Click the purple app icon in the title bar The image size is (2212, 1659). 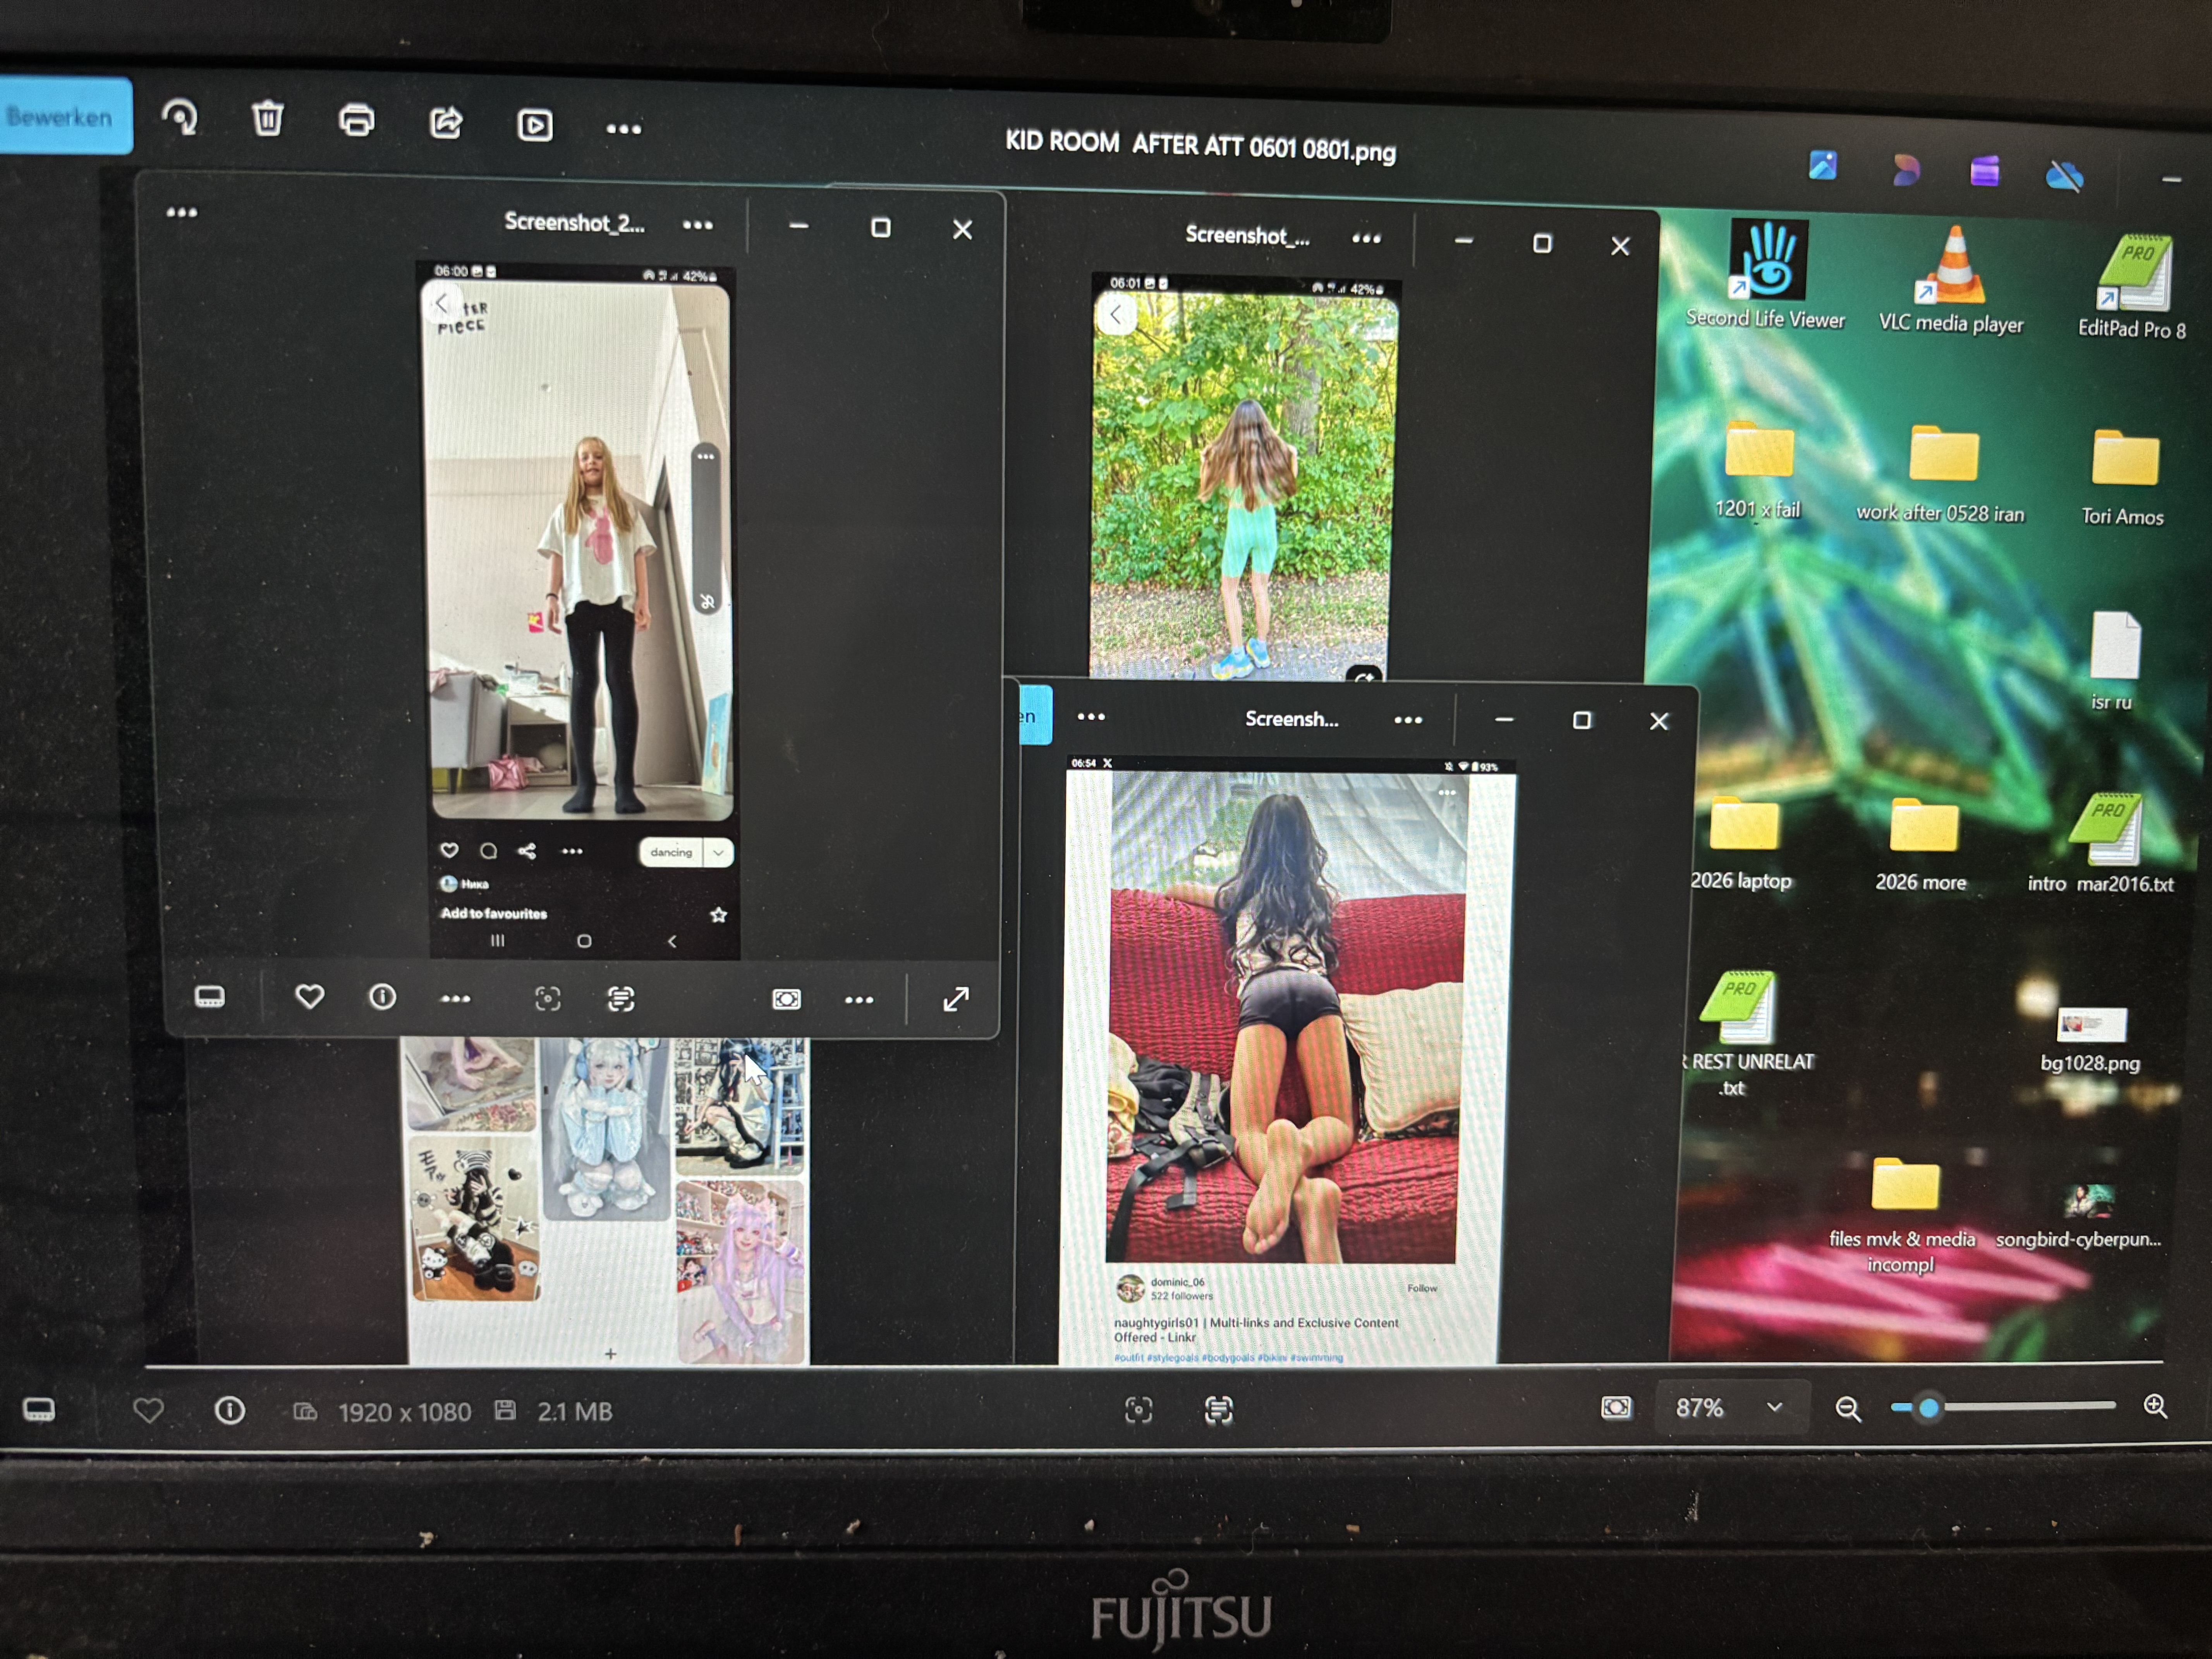coord(1985,172)
